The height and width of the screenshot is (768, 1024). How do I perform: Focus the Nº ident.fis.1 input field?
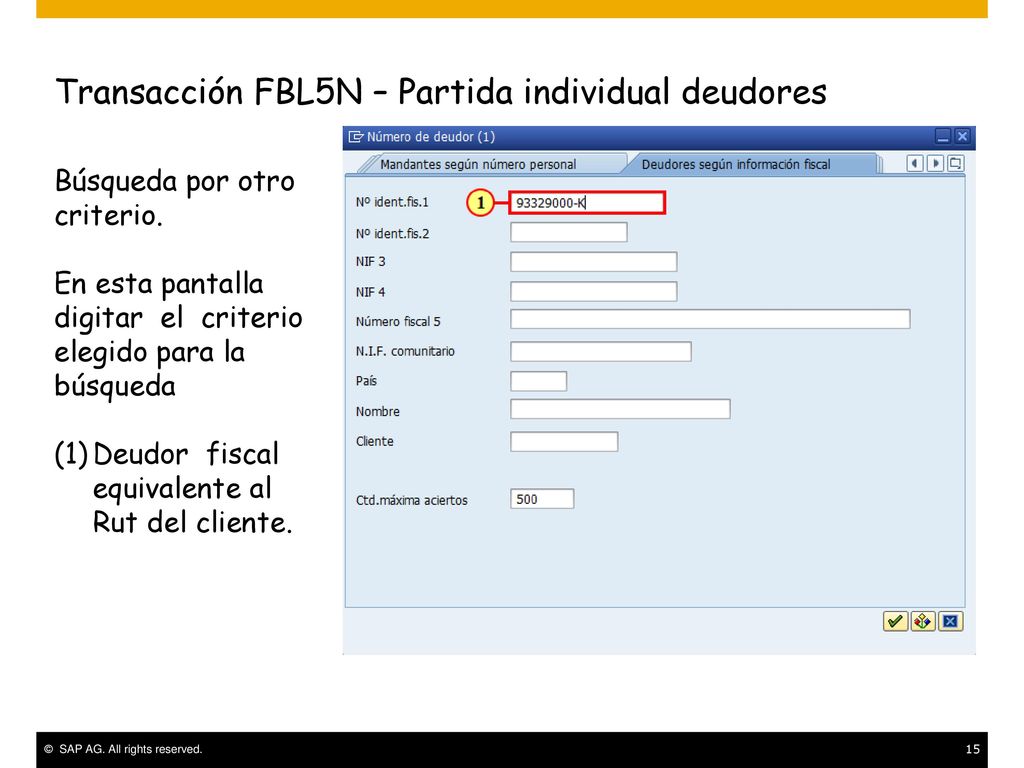[587, 202]
